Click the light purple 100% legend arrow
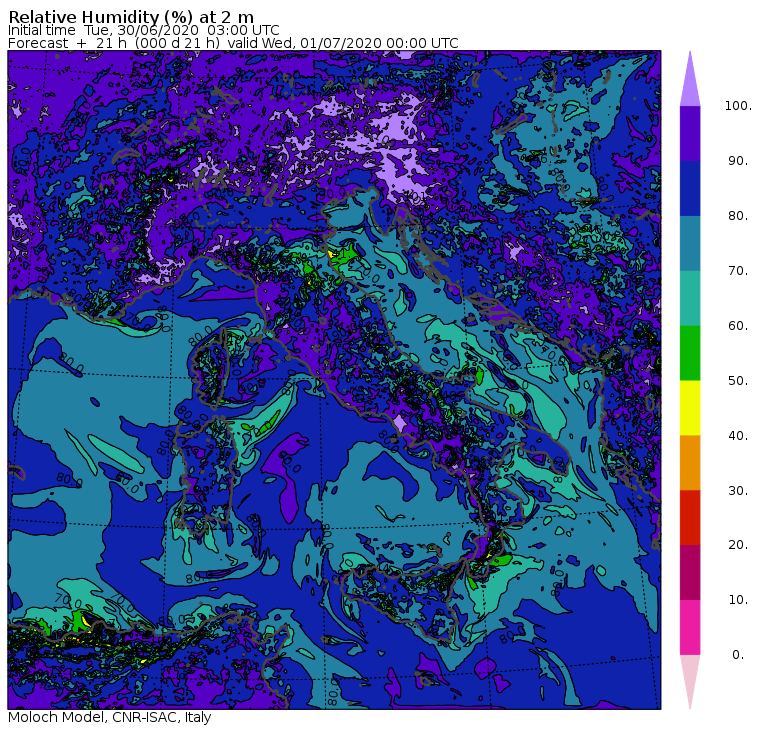The image size is (760, 731). point(690,79)
